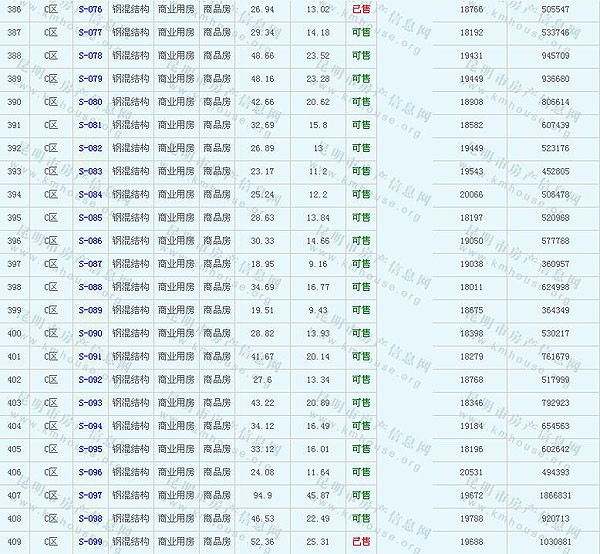This screenshot has height=554, width=600.
Task: Open details for unit S-085
Action: 90,217
